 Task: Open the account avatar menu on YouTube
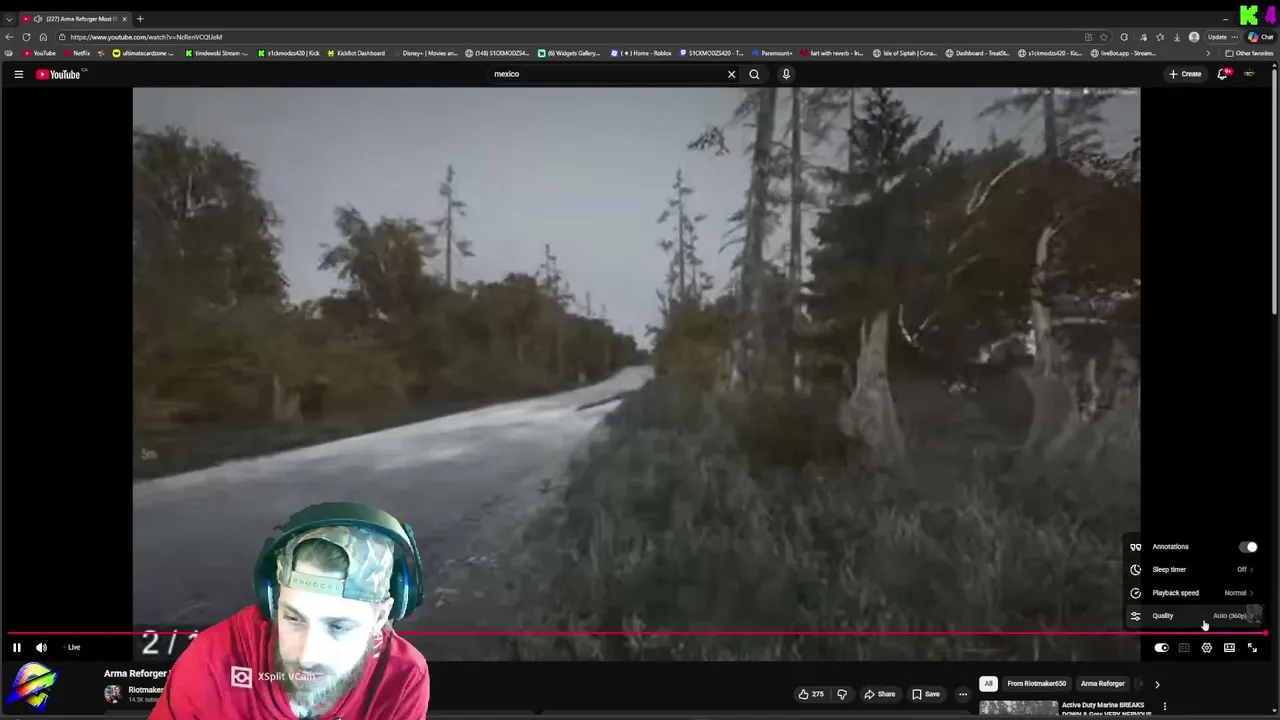coord(1249,74)
